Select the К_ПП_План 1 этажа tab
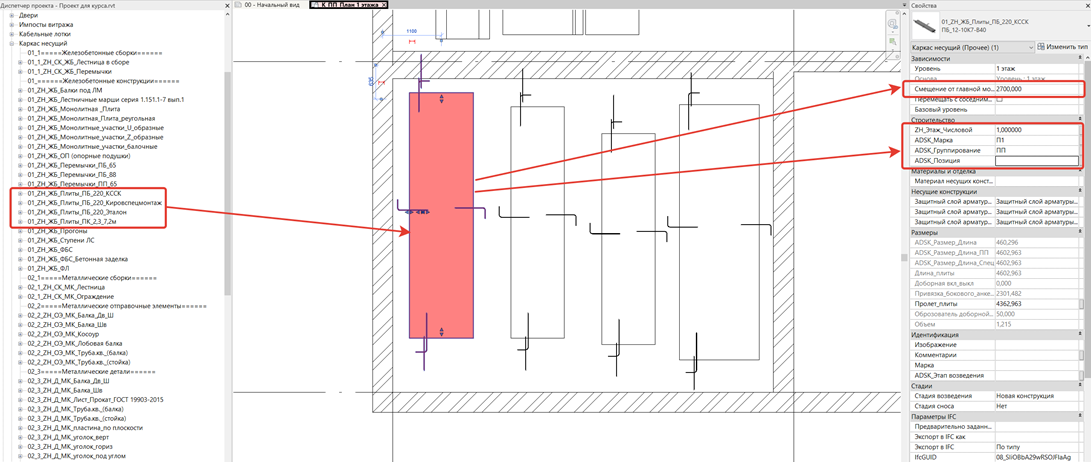Viewport: 1091px width, 462px height. pyautogui.click(x=348, y=4)
